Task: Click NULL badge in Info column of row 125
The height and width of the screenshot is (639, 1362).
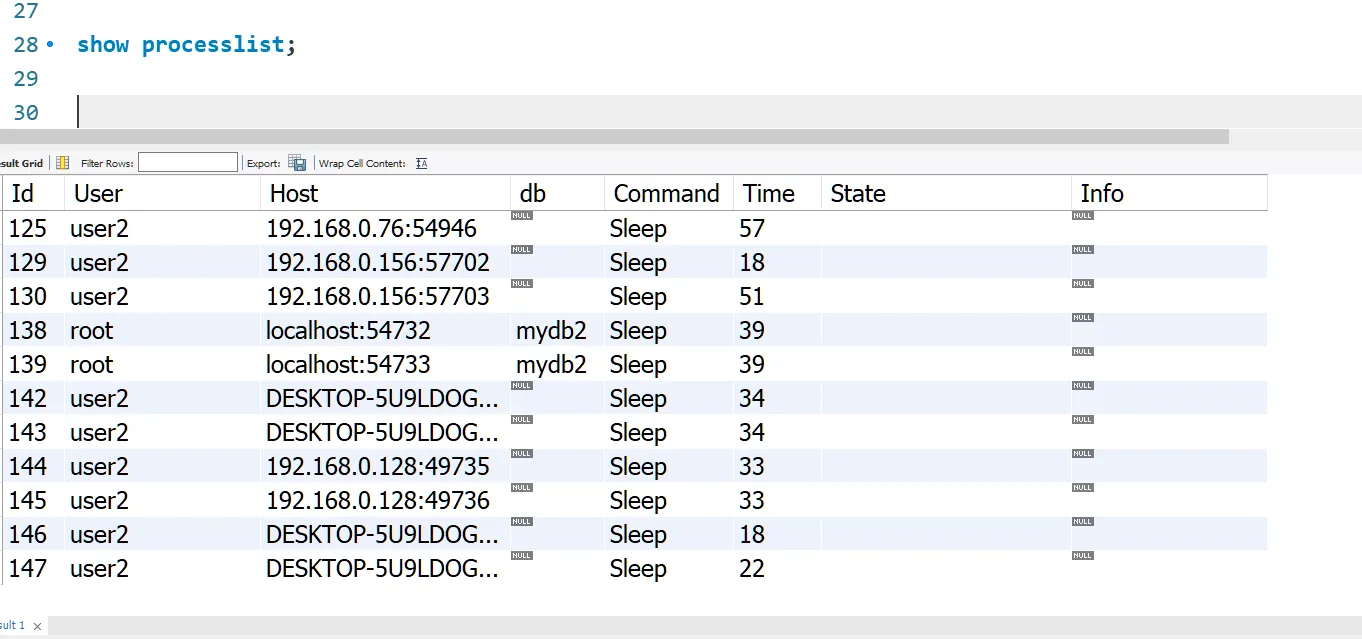Action: pos(1082,214)
